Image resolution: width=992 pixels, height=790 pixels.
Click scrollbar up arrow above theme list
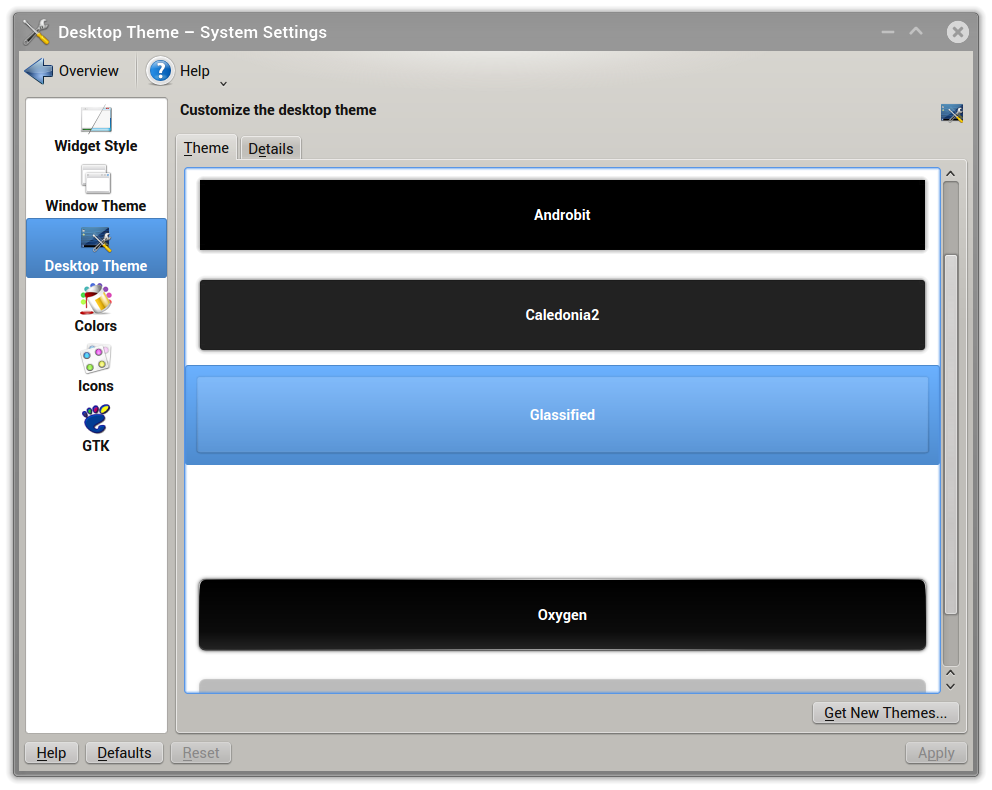tap(950, 174)
